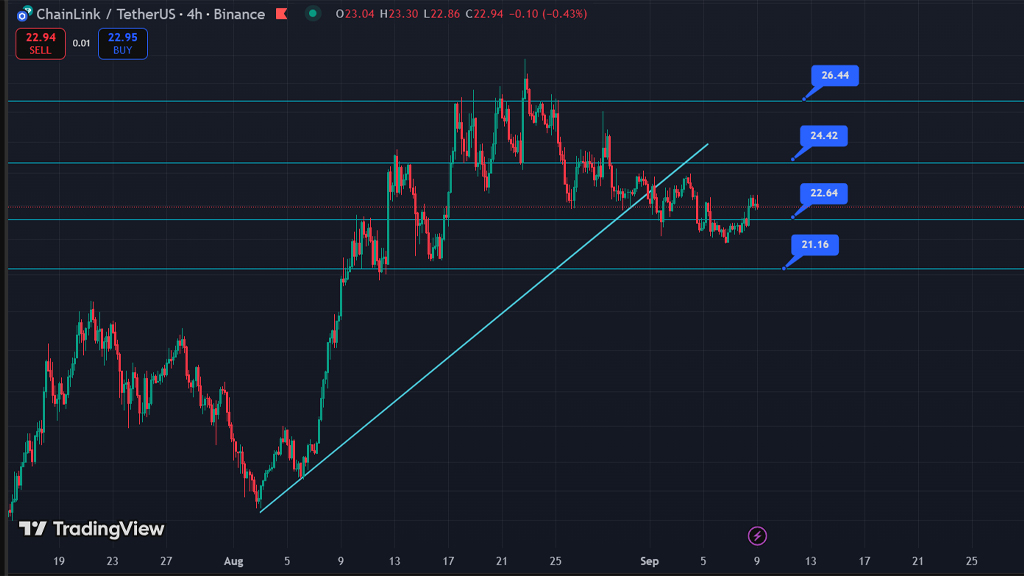The width and height of the screenshot is (1024, 576).
Task: Click the Aug label on time axis
Action: 233,562
